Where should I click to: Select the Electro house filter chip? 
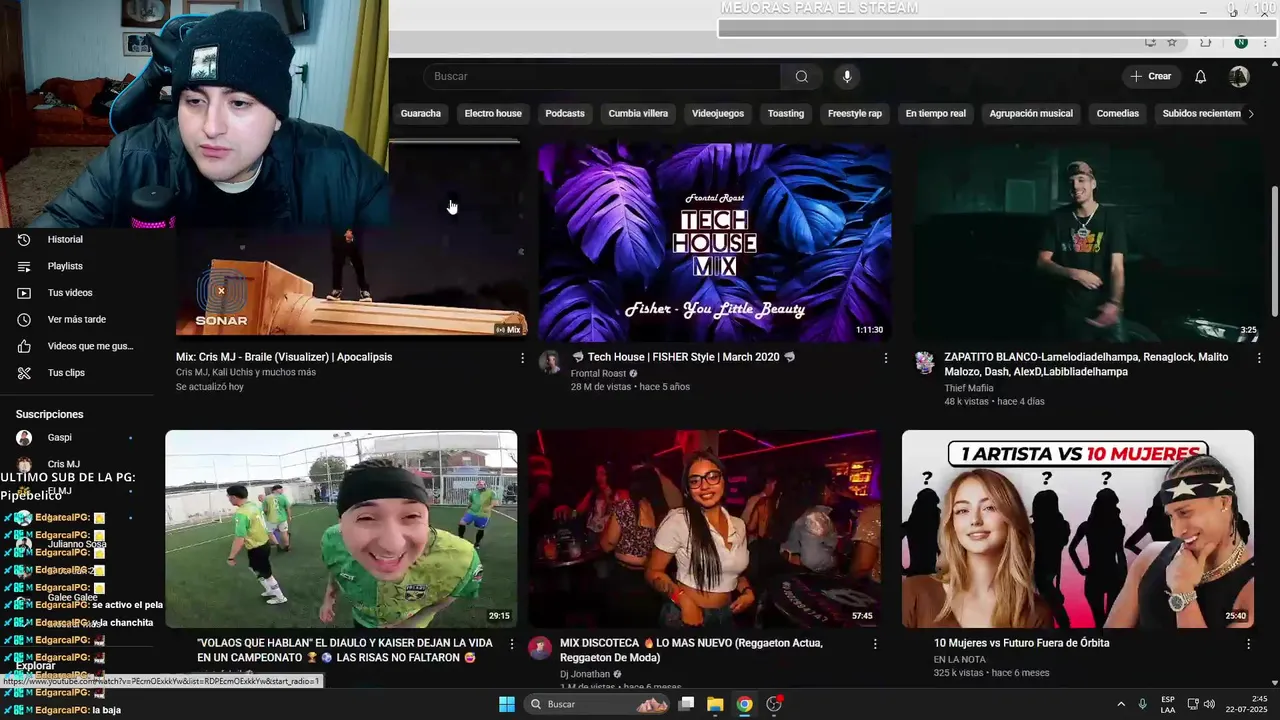[x=493, y=114]
